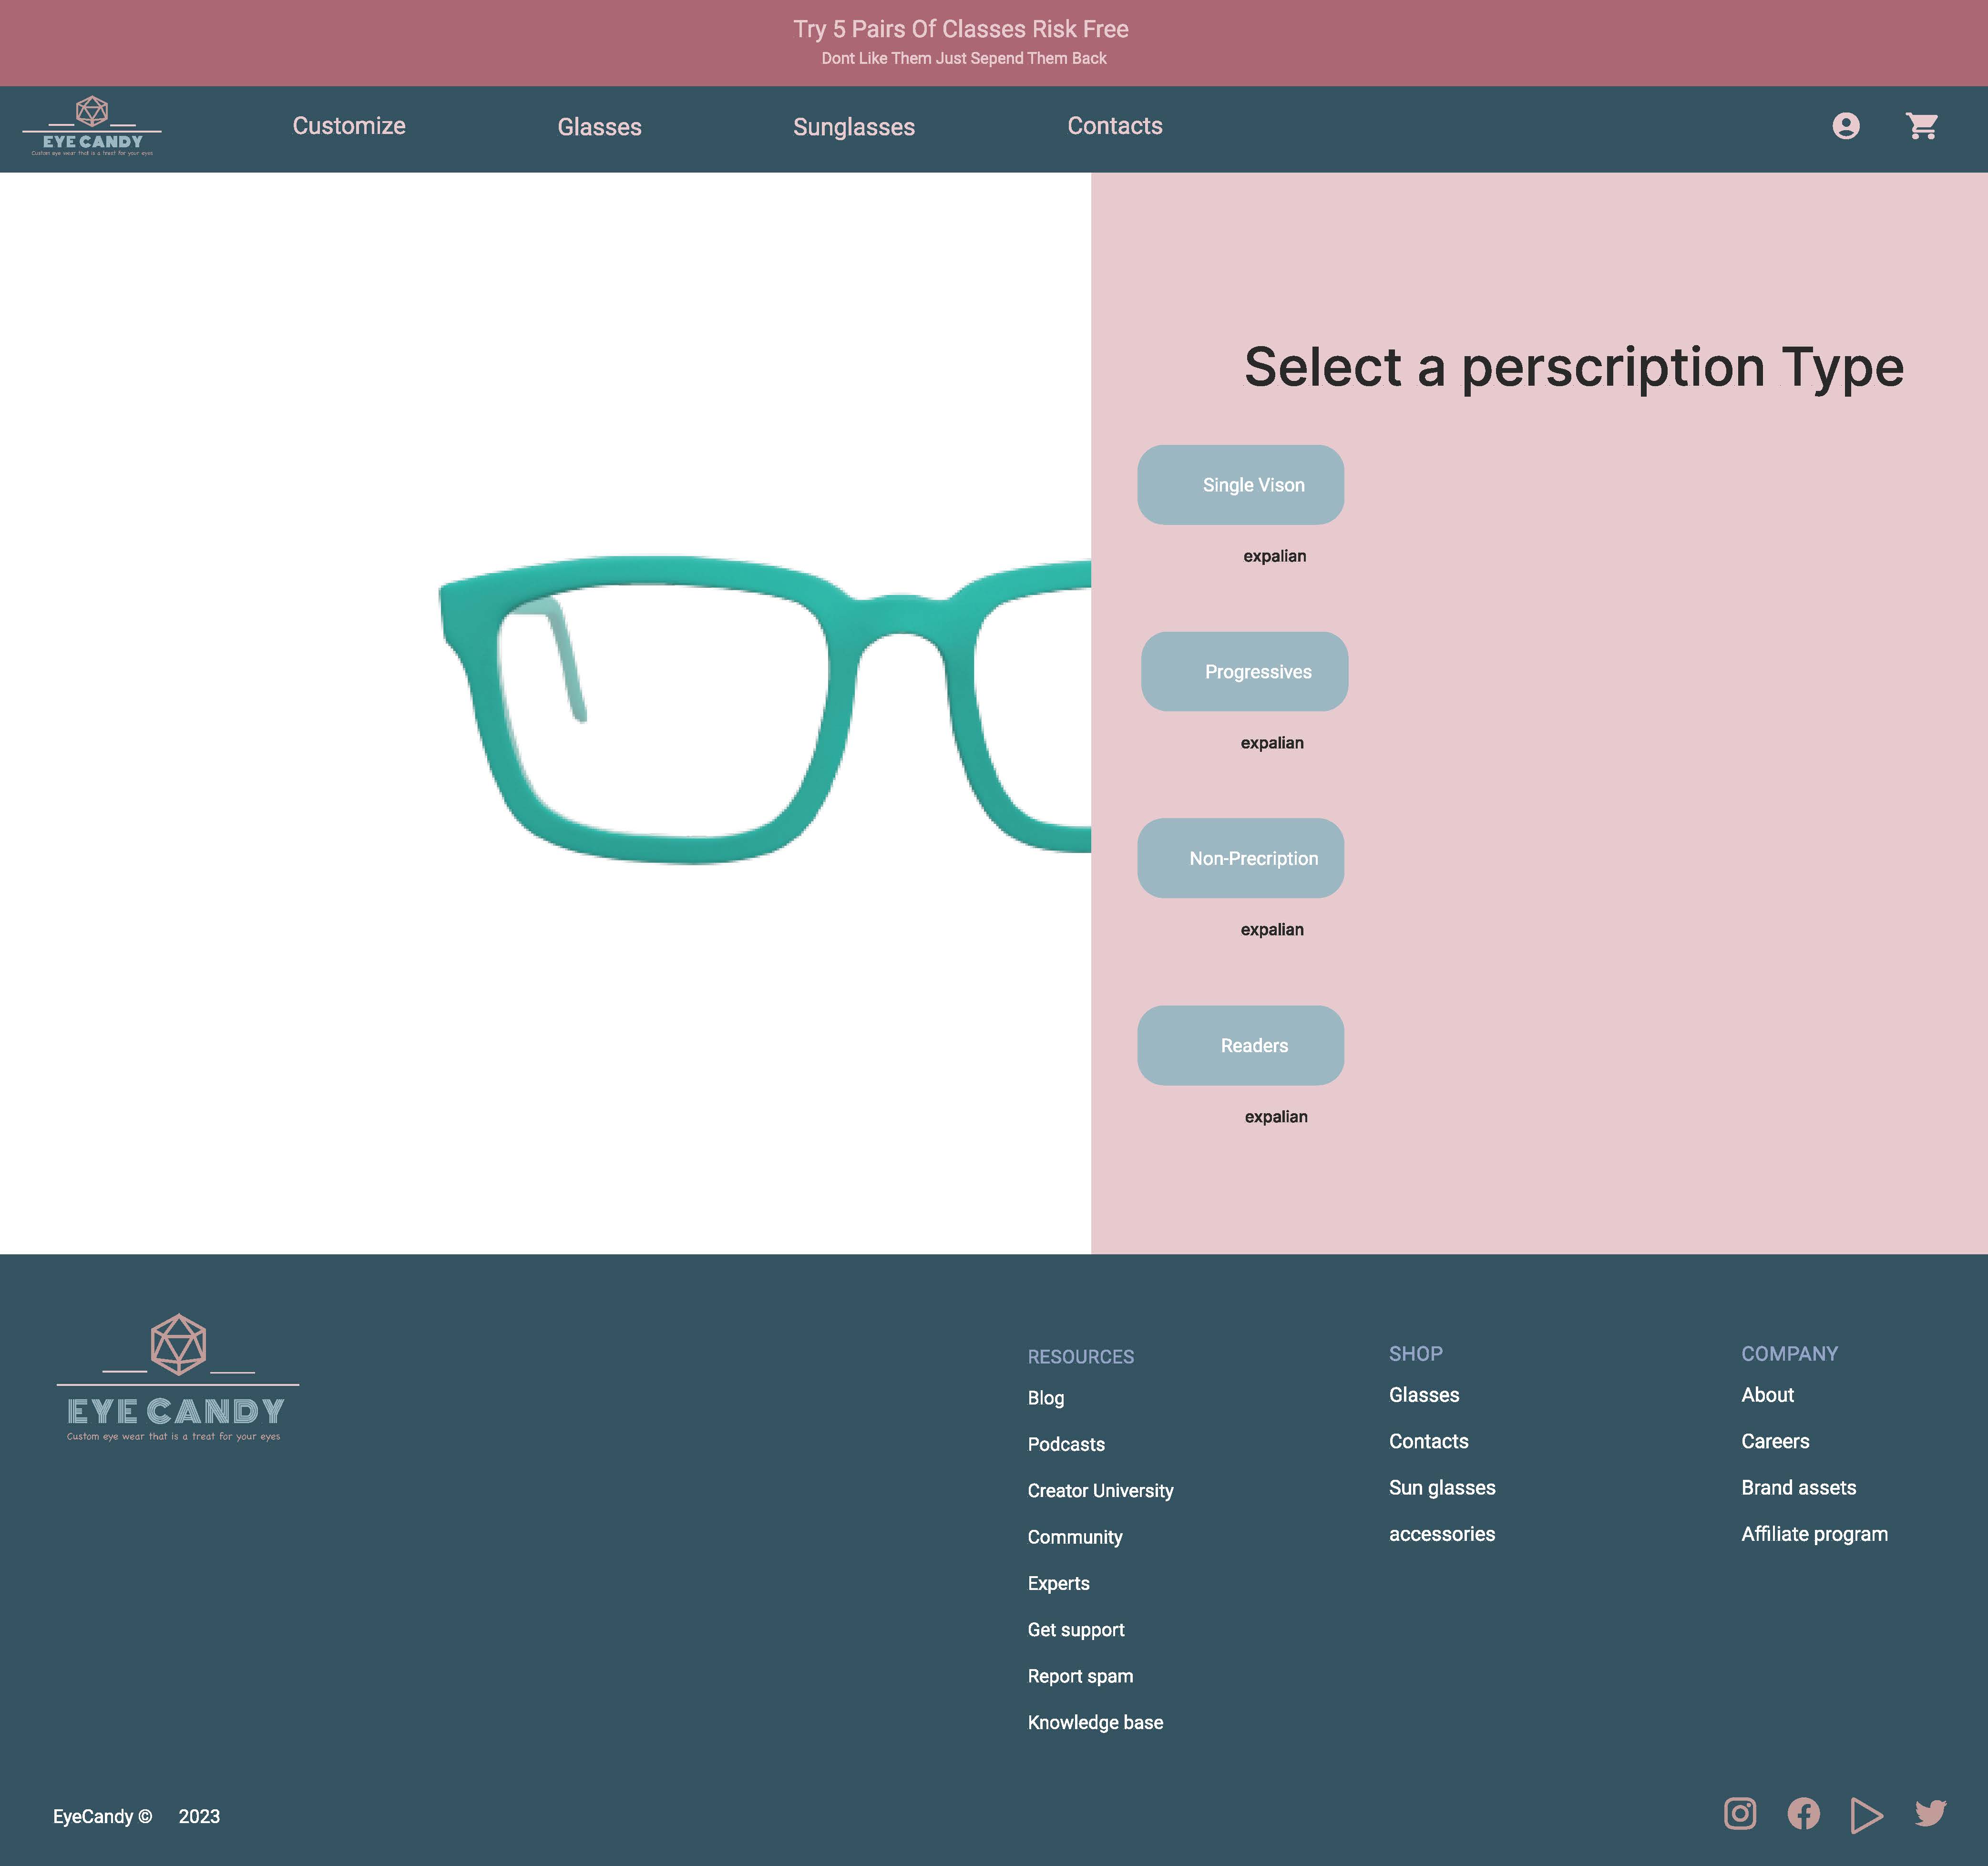1988x1866 pixels.
Task: Open EyeCandy's Instagram page
Action: click(1740, 1816)
